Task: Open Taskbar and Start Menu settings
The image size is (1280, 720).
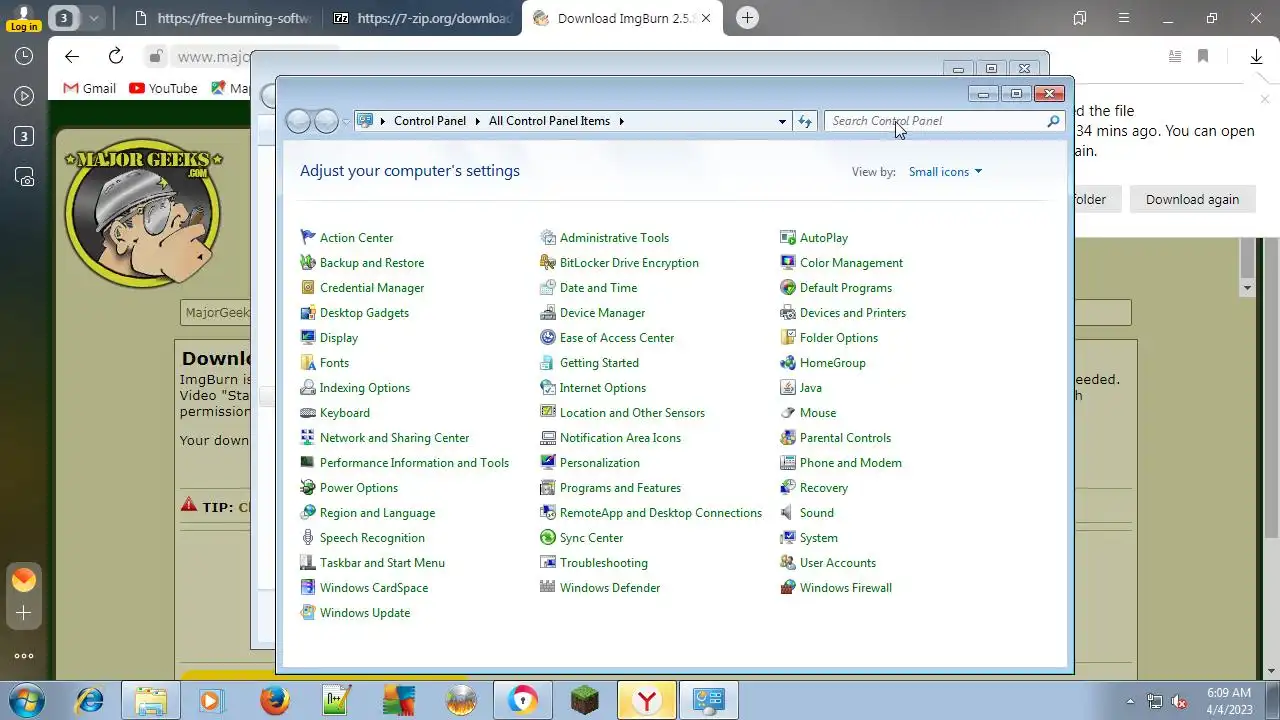Action: pyautogui.click(x=382, y=563)
